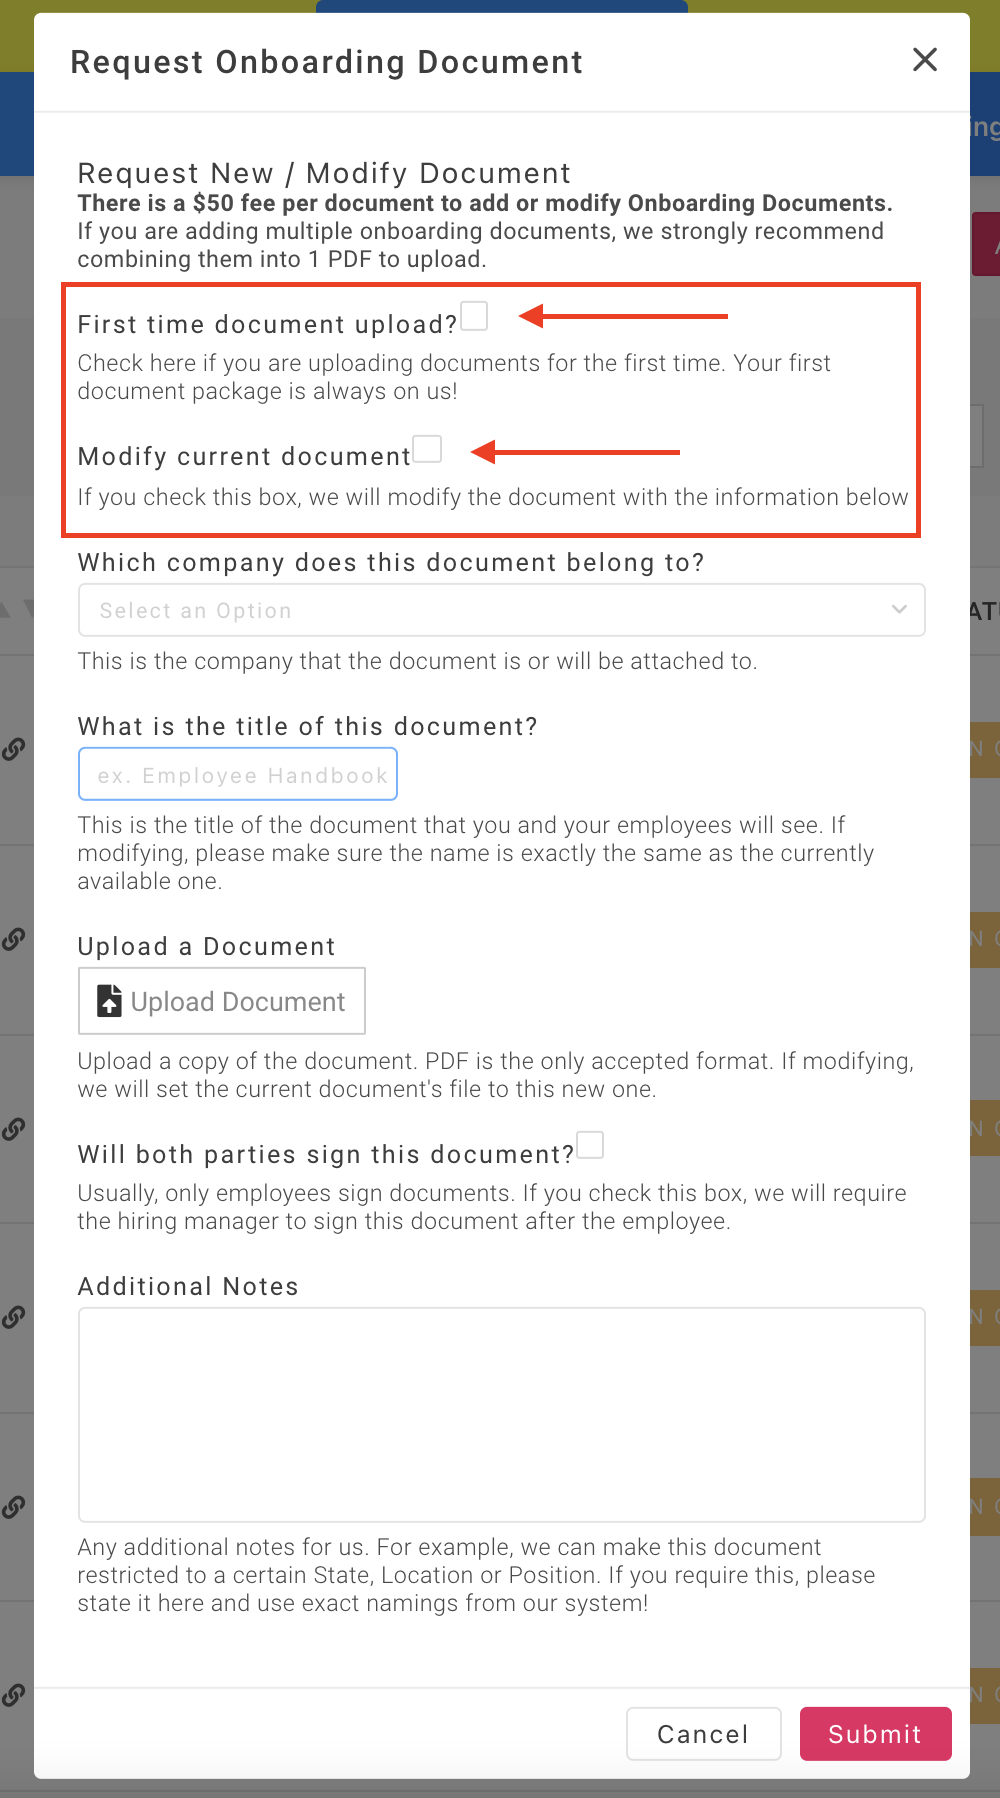Image resolution: width=1000 pixels, height=1798 pixels.
Task: Click the third link icon on left edge
Action: 13,1129
